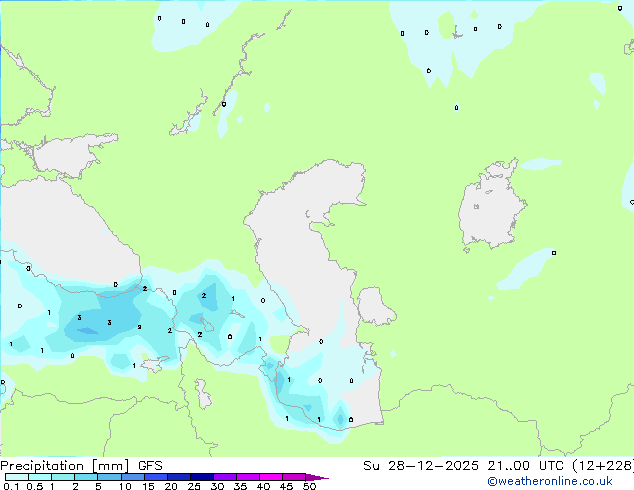Click the '0.5' legend scale label
634x490 pixels.
(35, 486)
